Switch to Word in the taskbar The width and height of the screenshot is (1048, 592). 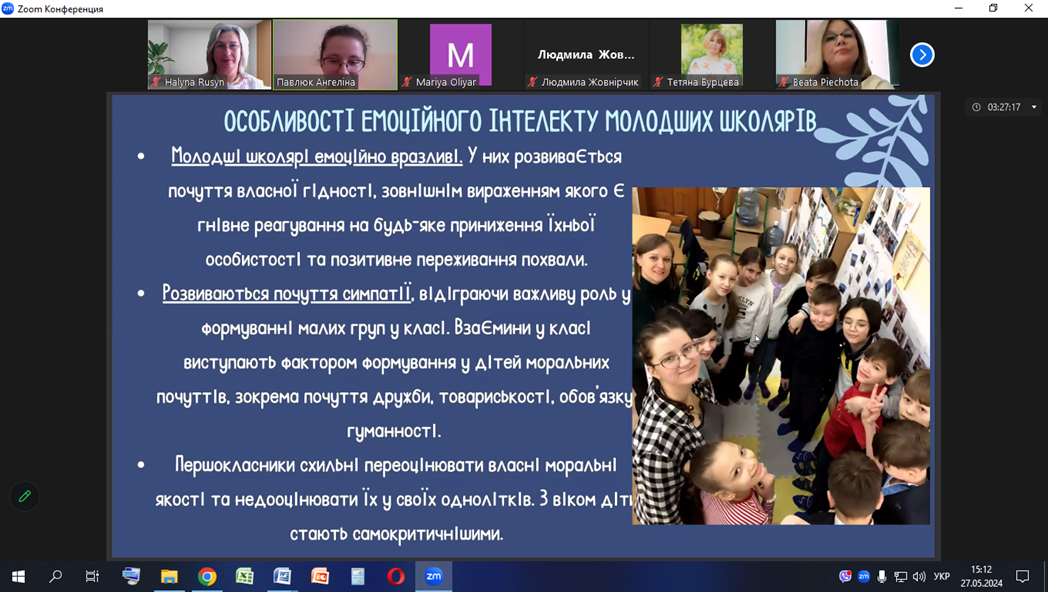pos(282,576)
